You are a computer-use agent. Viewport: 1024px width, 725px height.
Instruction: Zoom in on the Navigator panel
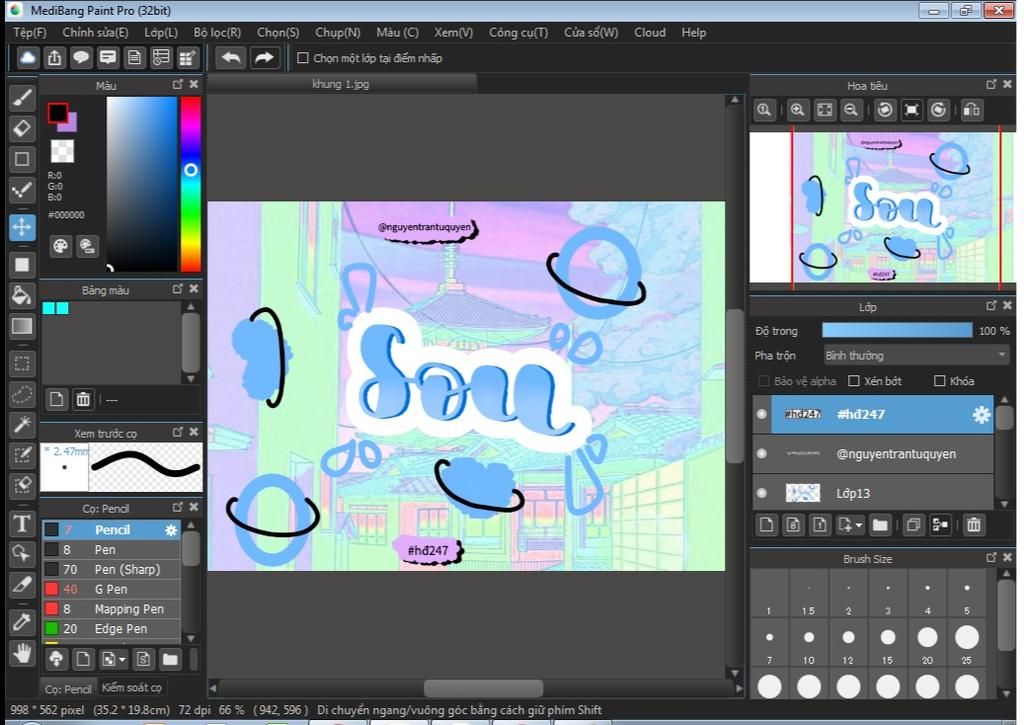[x=797, y=110]
